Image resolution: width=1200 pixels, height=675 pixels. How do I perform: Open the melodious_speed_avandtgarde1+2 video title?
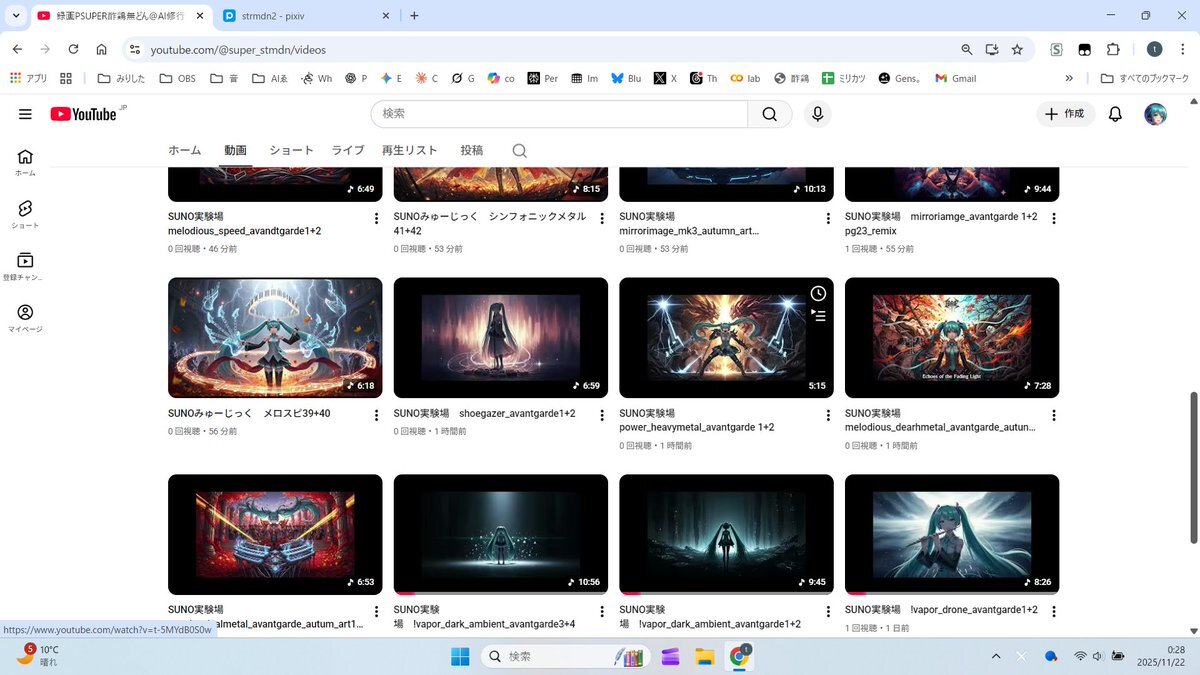245,231
